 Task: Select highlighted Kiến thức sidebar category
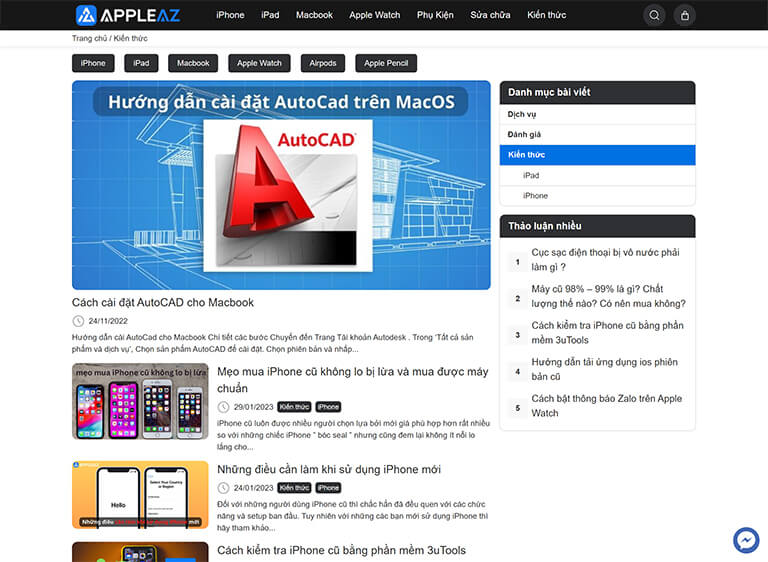598,155
